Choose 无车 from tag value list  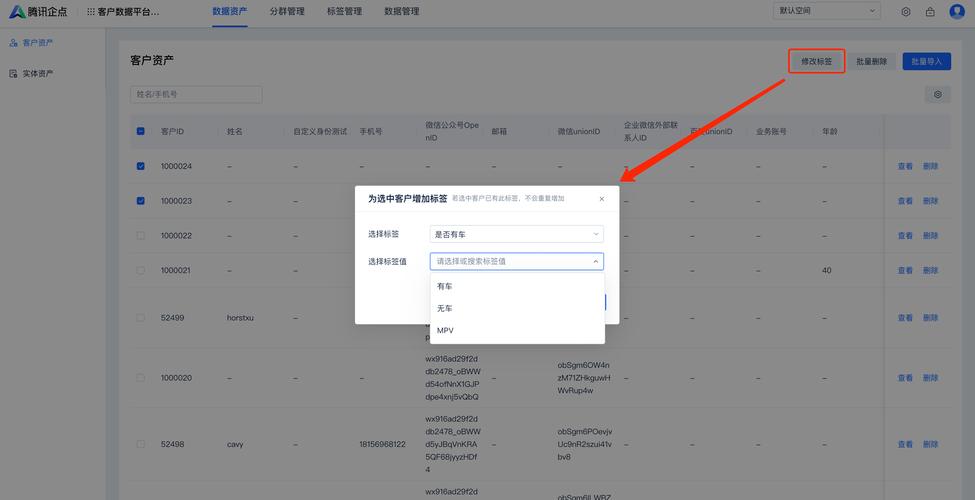(517, 308)
